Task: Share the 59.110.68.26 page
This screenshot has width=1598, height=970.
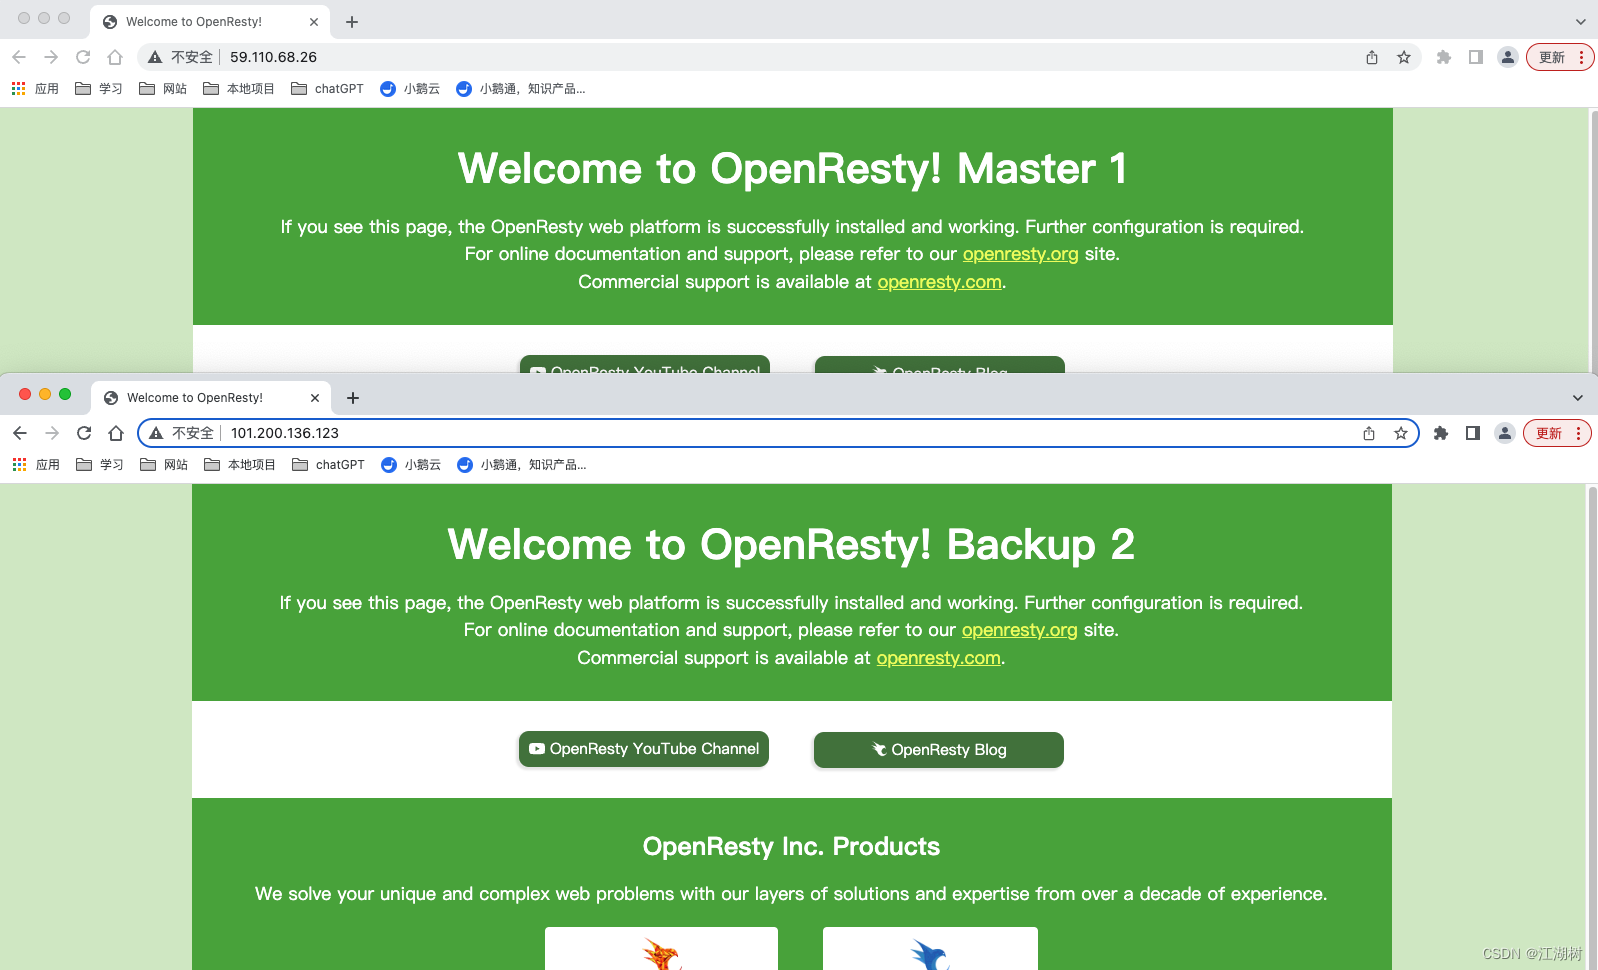Action: click(1372, 57)
